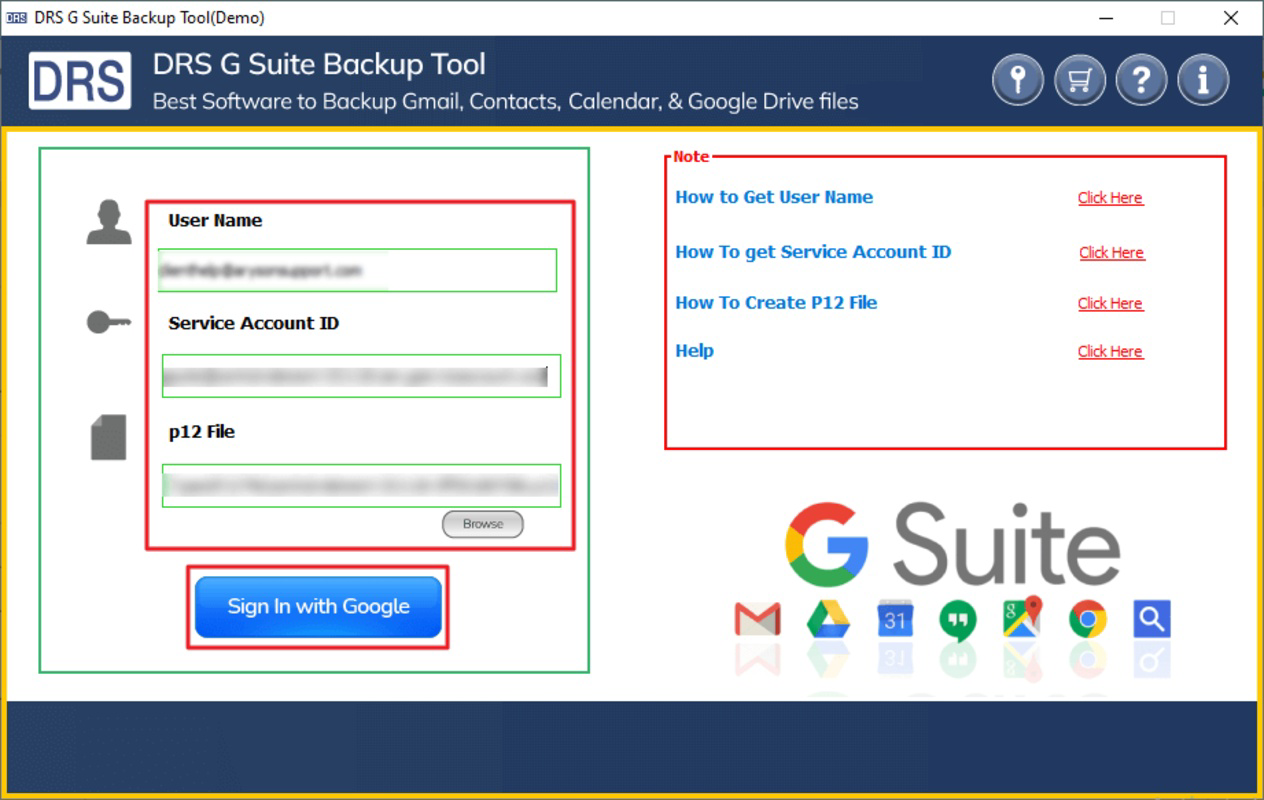Click the Google Maps icon
Screen dimensions: 1264x800
[1023, 618]
